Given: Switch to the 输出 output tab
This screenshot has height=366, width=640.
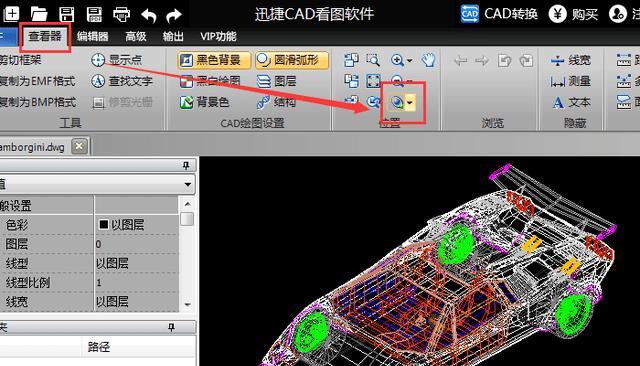Looking at the screenshot, I should (173, 36).
